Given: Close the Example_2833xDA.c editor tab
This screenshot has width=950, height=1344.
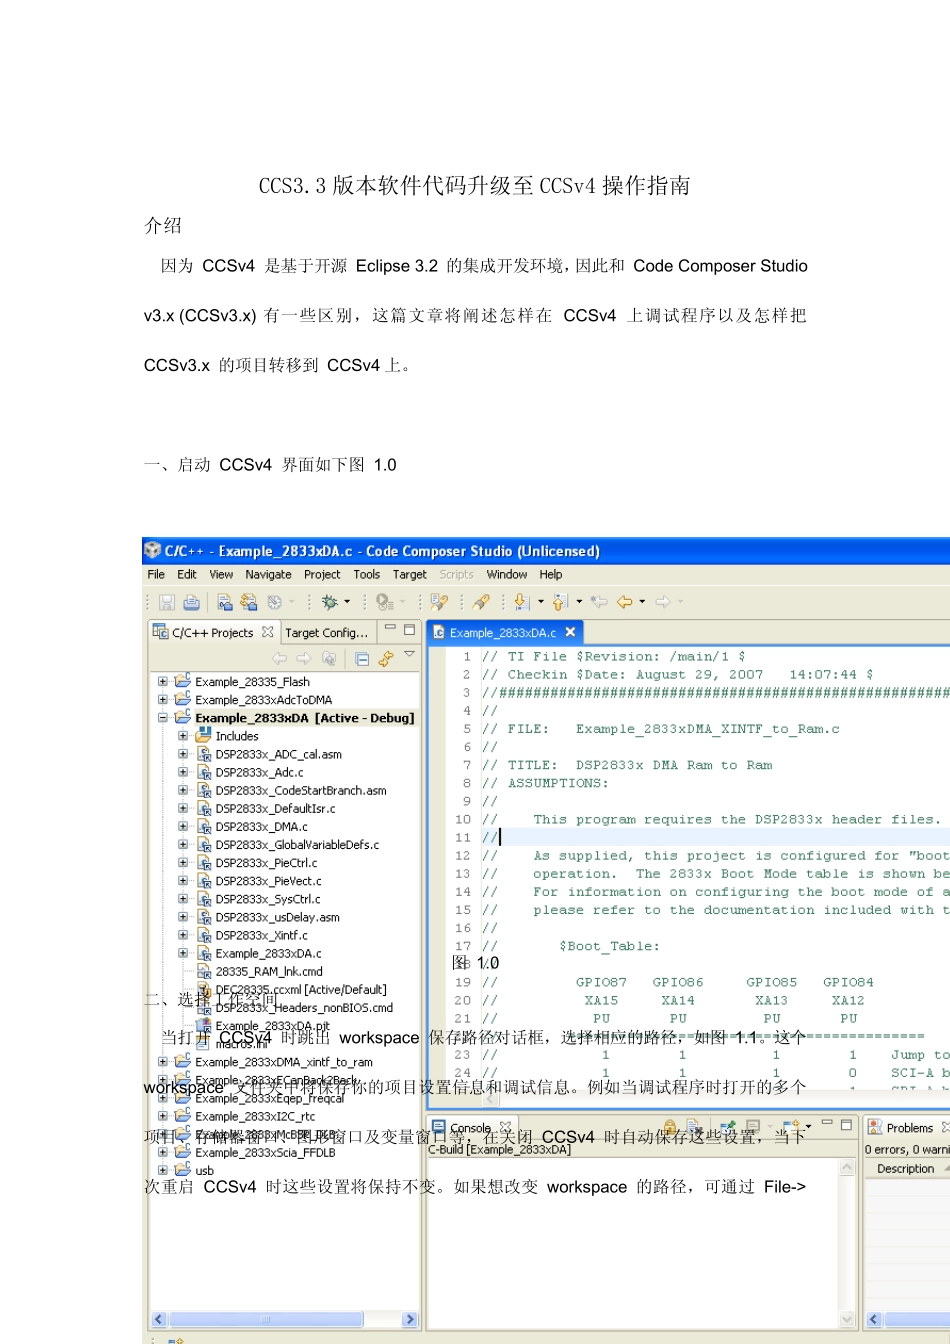Looking at the screenshot, I should pos(570,632).
